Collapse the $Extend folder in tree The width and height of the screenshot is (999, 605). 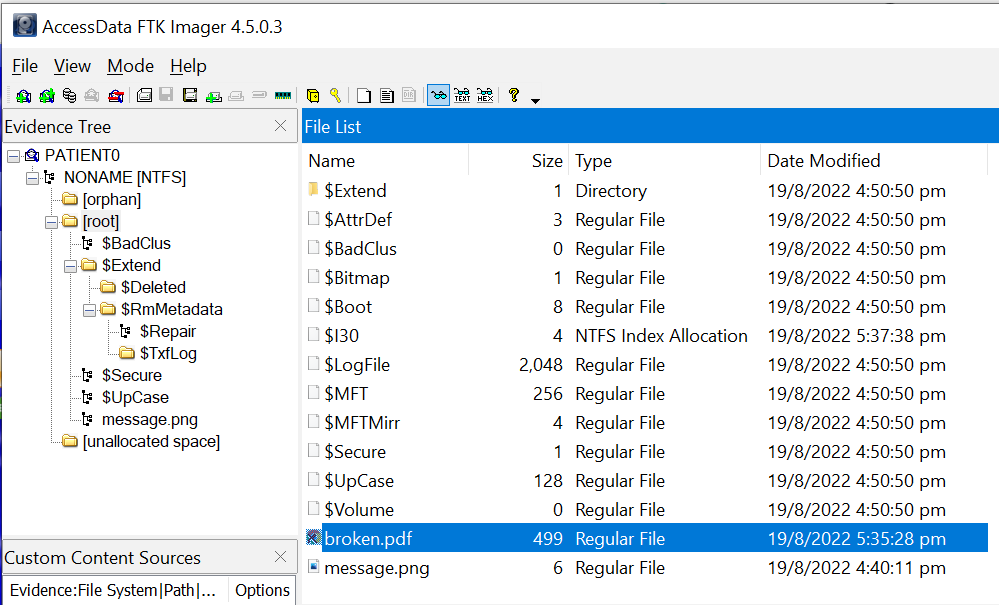click(70, 266)
